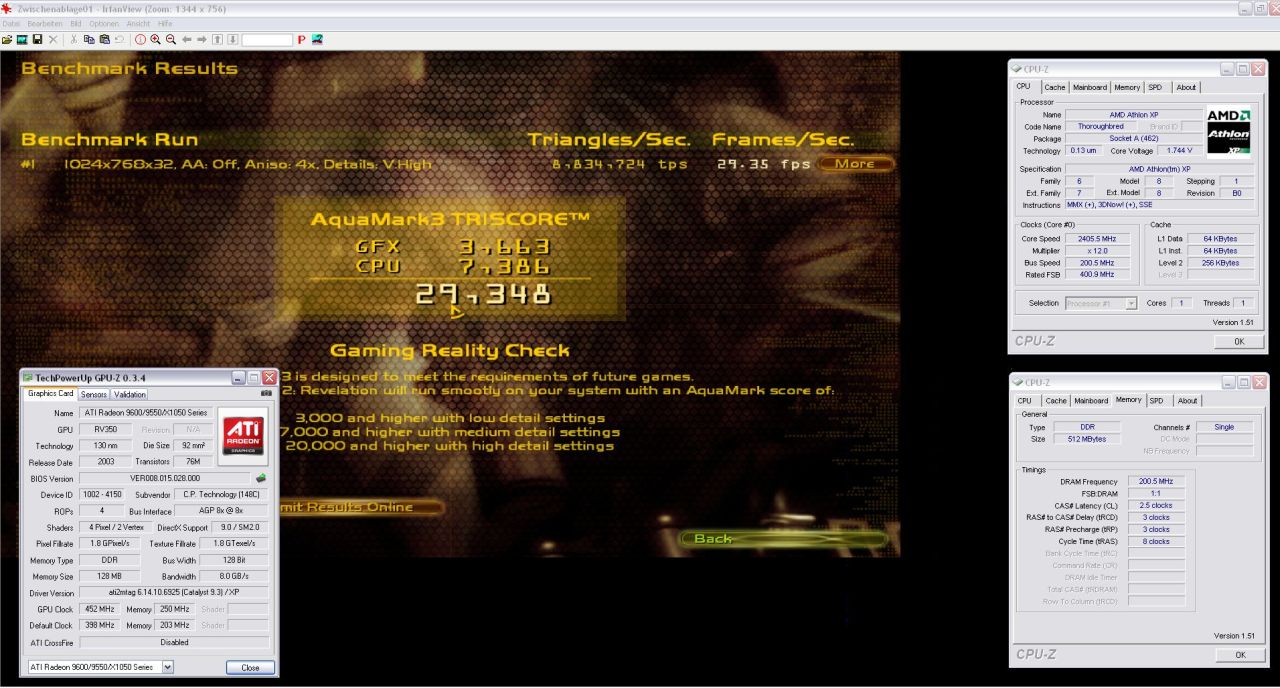The width and height of the screenshot is (1280, 688).
Task: Open the Optionen menu
Action: point(104,23)
